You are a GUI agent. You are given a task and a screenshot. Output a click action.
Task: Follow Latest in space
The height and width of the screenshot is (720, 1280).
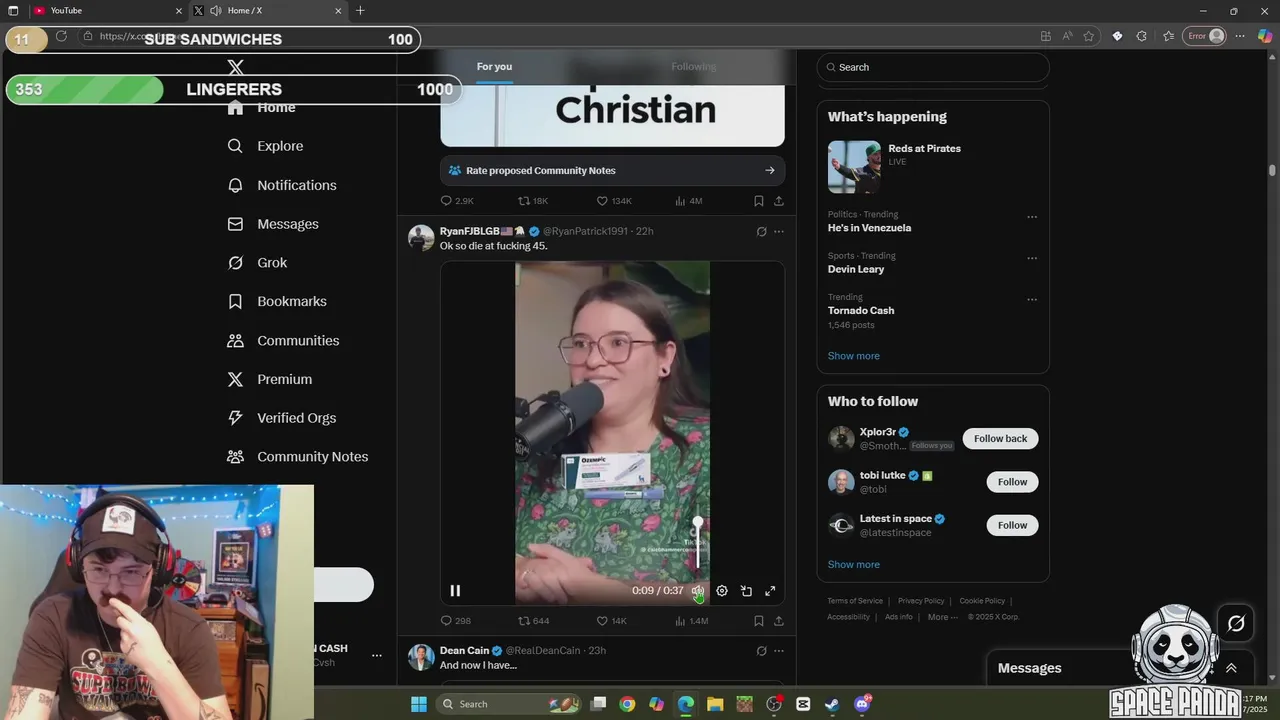click(1012, 525)
